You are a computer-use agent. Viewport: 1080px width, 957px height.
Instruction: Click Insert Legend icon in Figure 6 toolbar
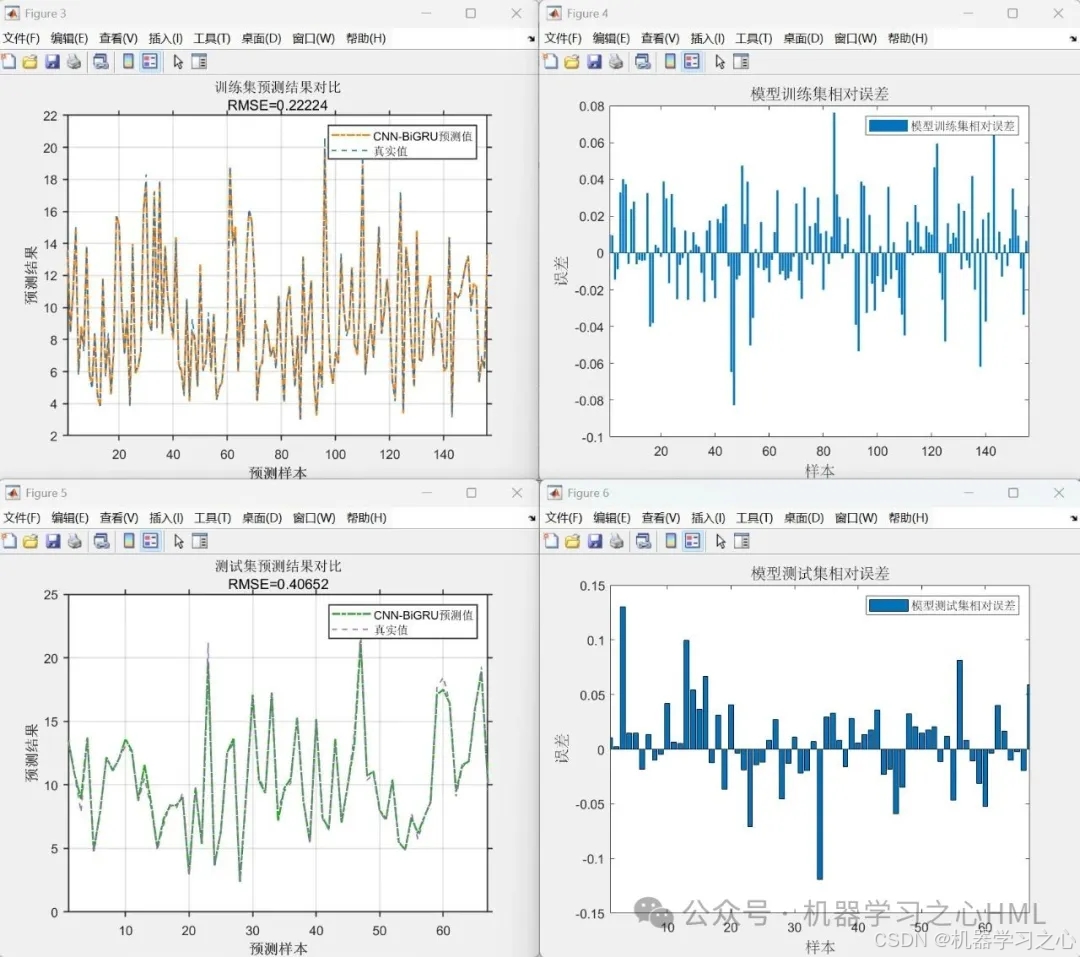[x=692, y=542]
